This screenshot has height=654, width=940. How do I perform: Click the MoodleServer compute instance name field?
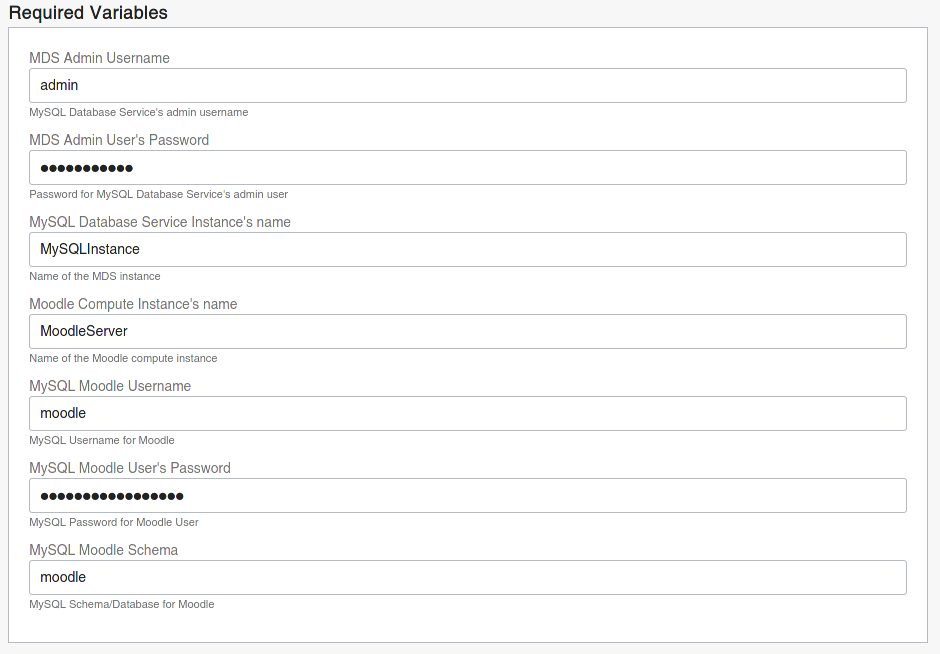pyautogui.click(x=468, y=331)
